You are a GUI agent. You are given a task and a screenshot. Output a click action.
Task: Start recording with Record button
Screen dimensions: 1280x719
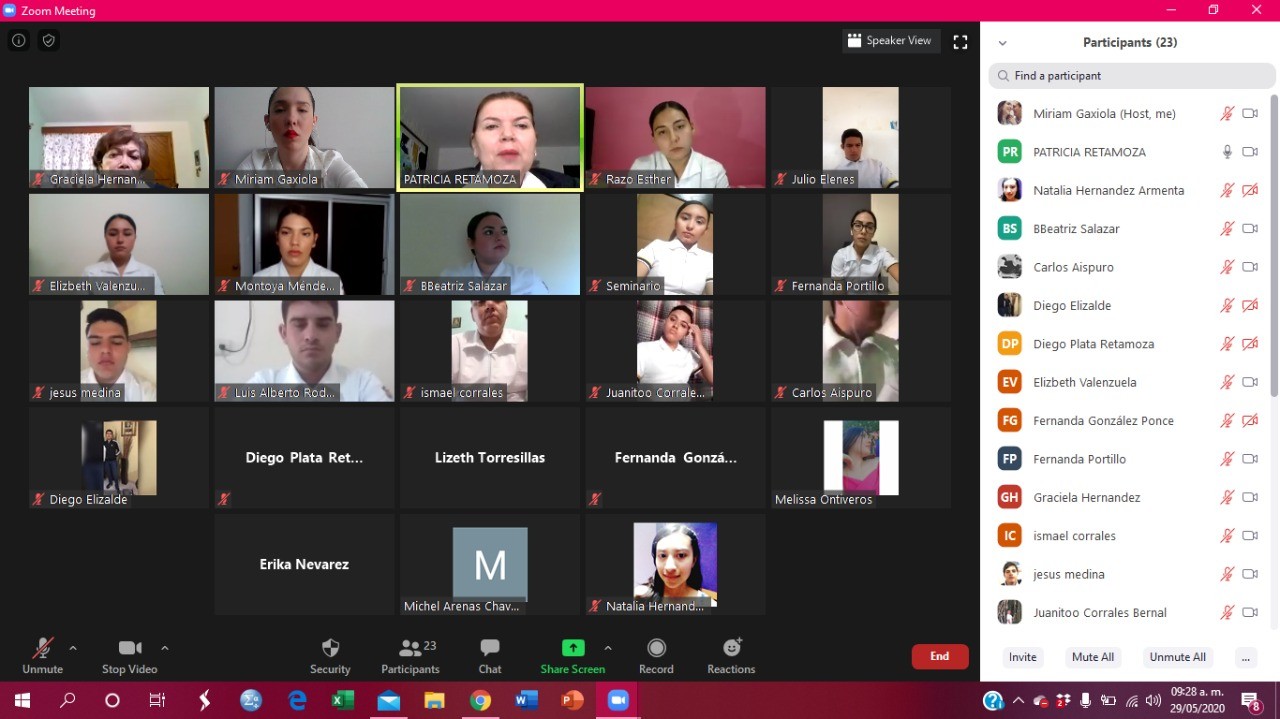click(x=656, y=655)
